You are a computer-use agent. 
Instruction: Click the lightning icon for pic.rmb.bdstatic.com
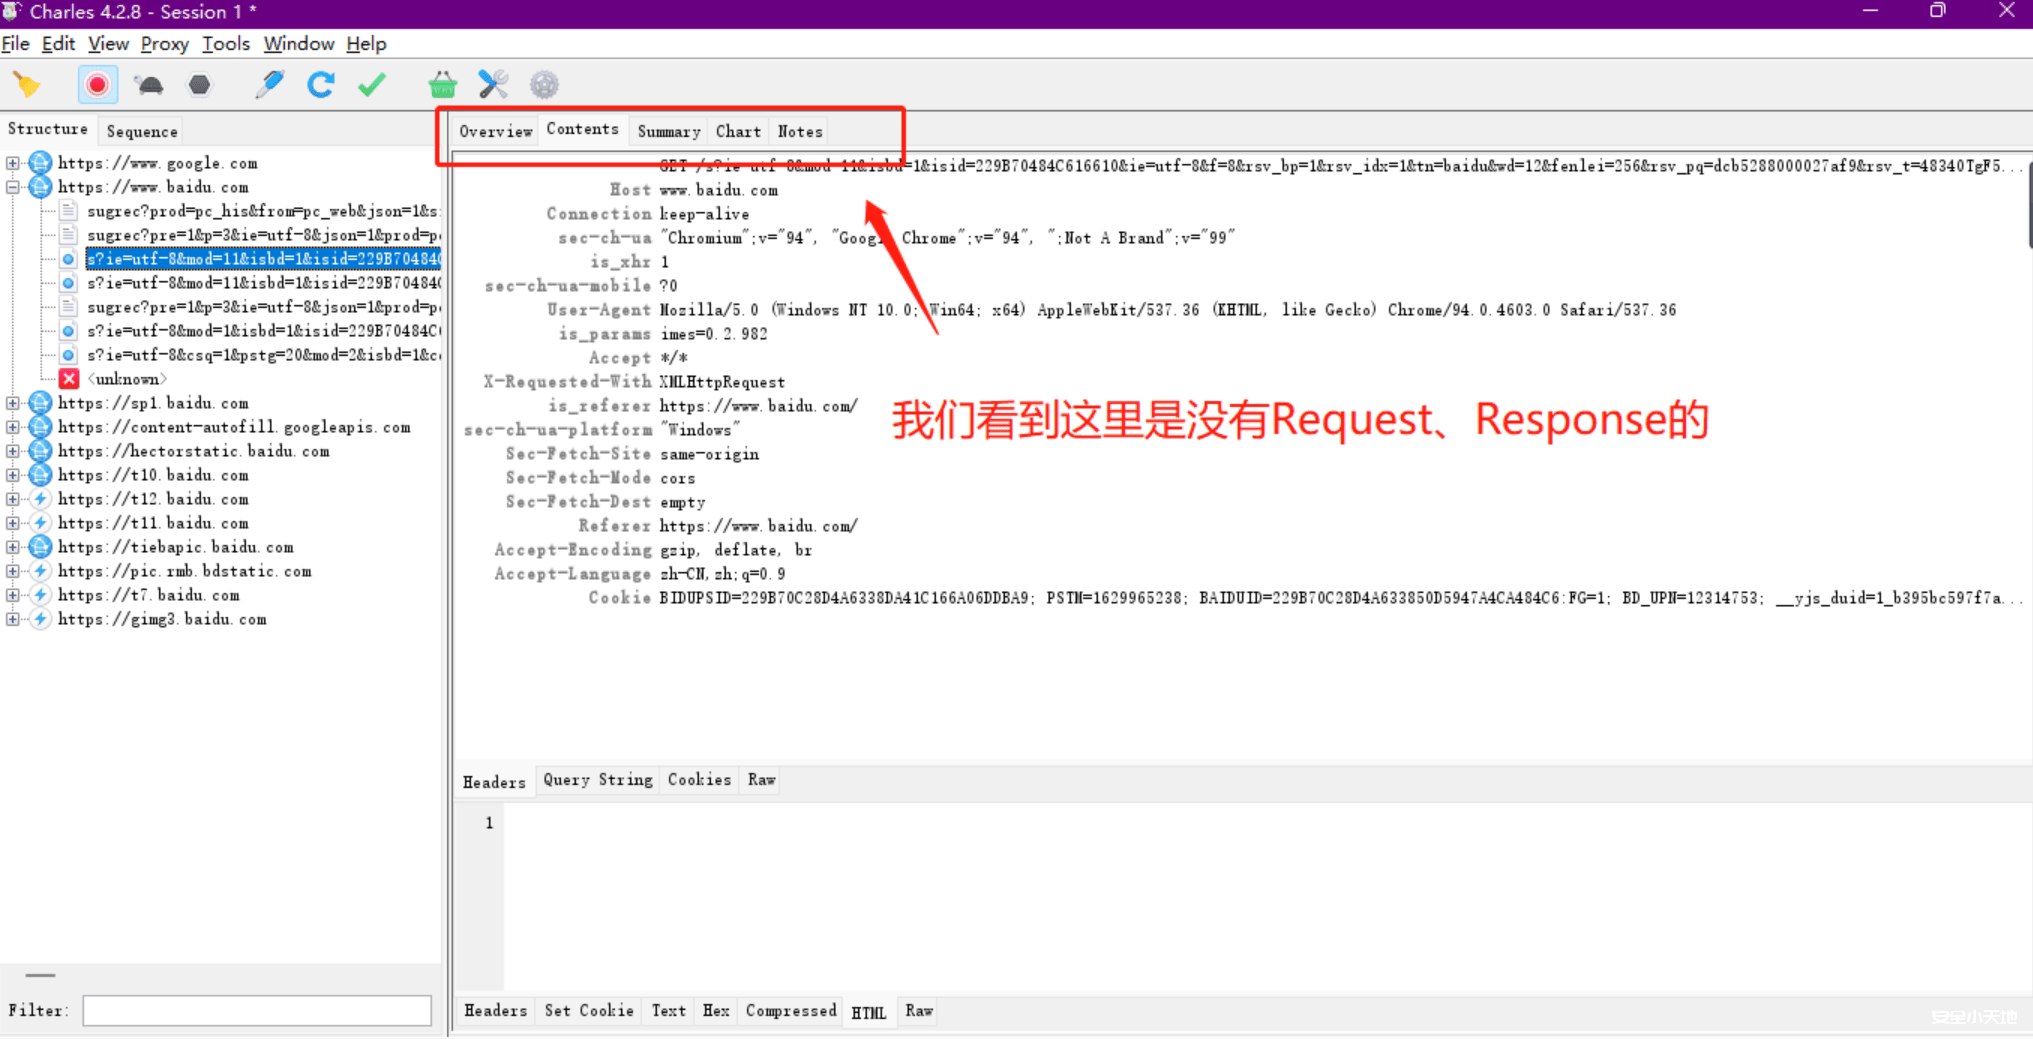pos(40,571)
